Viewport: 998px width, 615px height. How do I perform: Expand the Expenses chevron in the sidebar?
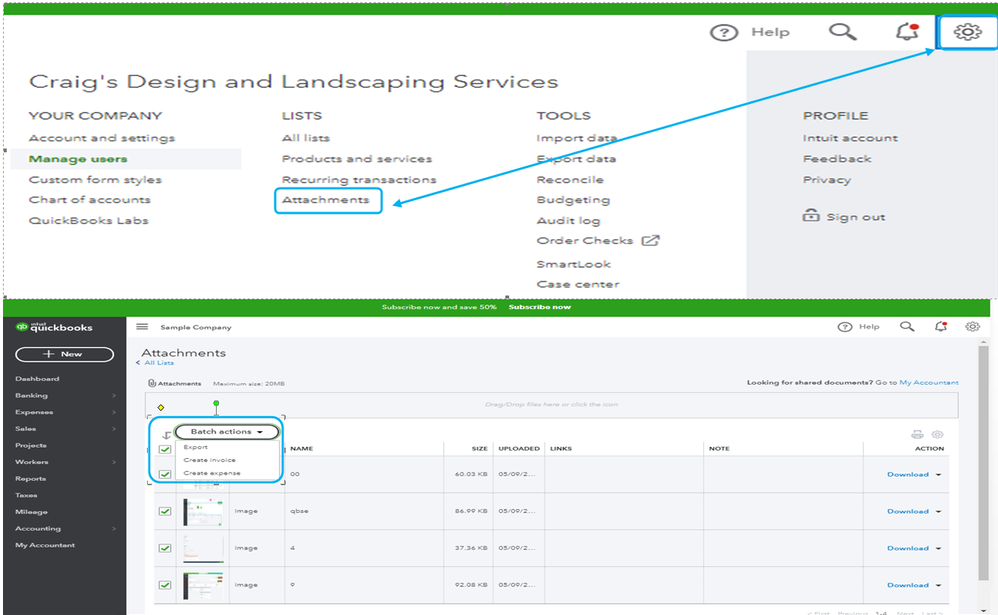pos(114,412)
